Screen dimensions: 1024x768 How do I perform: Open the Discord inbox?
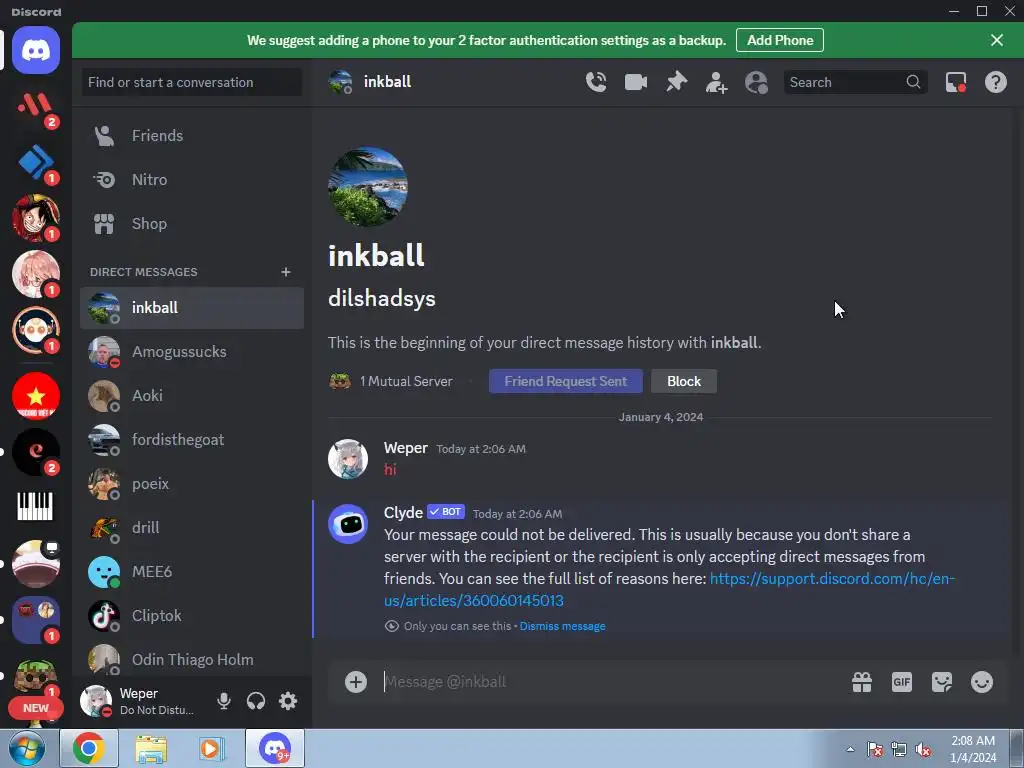coord(955,82)
